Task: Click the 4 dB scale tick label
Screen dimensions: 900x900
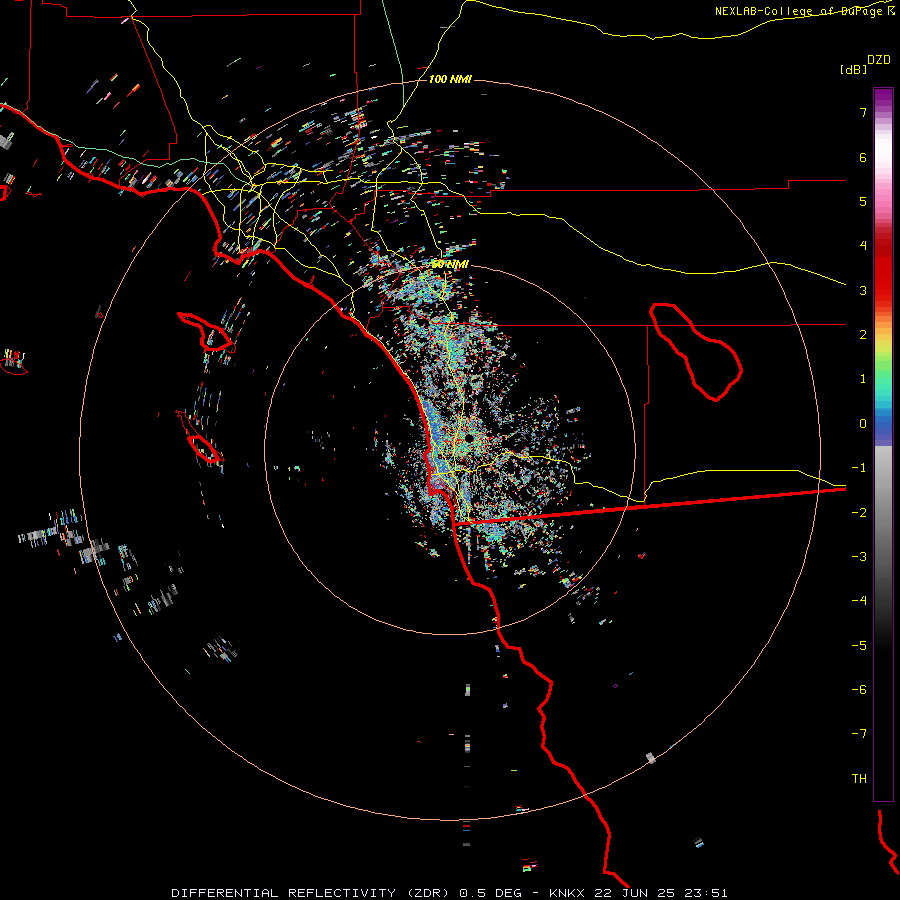Action: click(x=863, y=246)
